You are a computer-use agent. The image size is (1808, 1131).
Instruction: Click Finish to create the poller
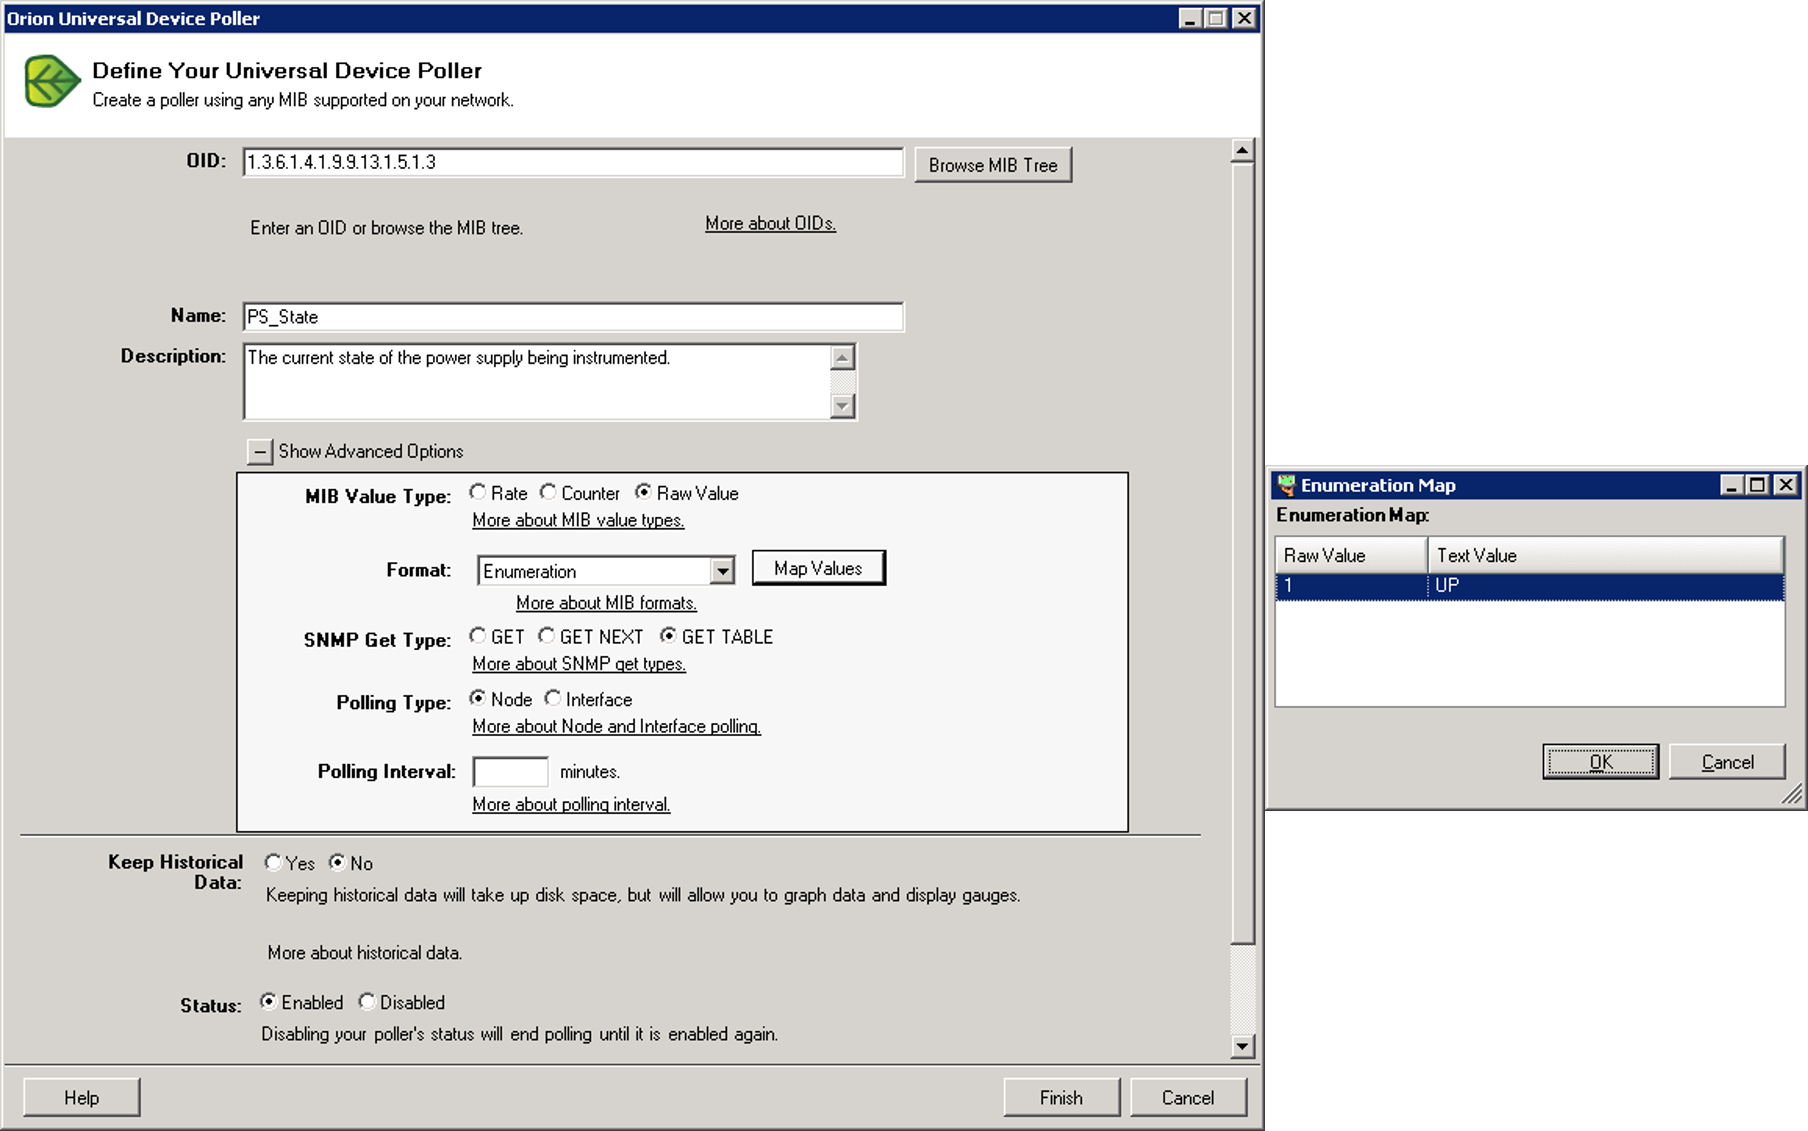click(x=1061, y=1097)
